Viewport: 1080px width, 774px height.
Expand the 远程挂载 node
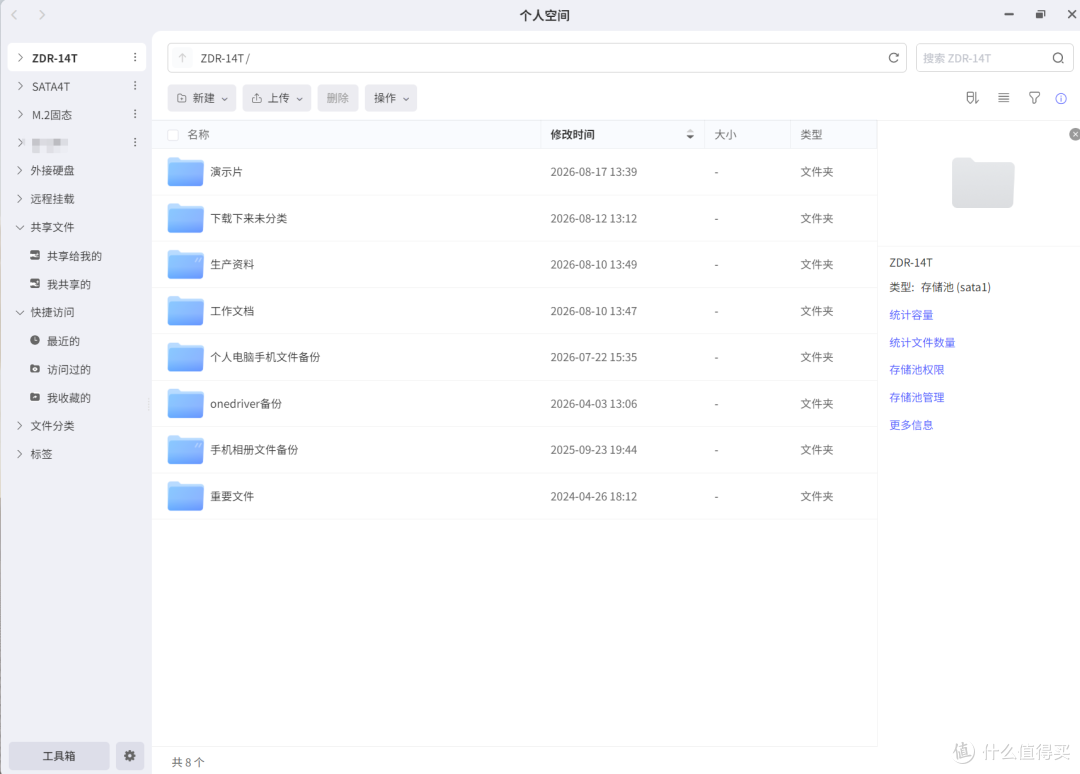pos(20,198)
